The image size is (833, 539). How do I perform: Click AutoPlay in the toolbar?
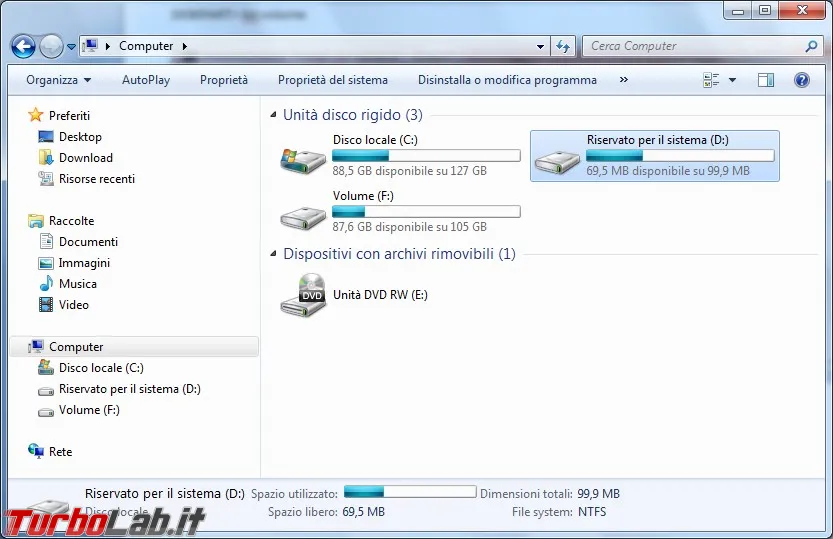146,80
